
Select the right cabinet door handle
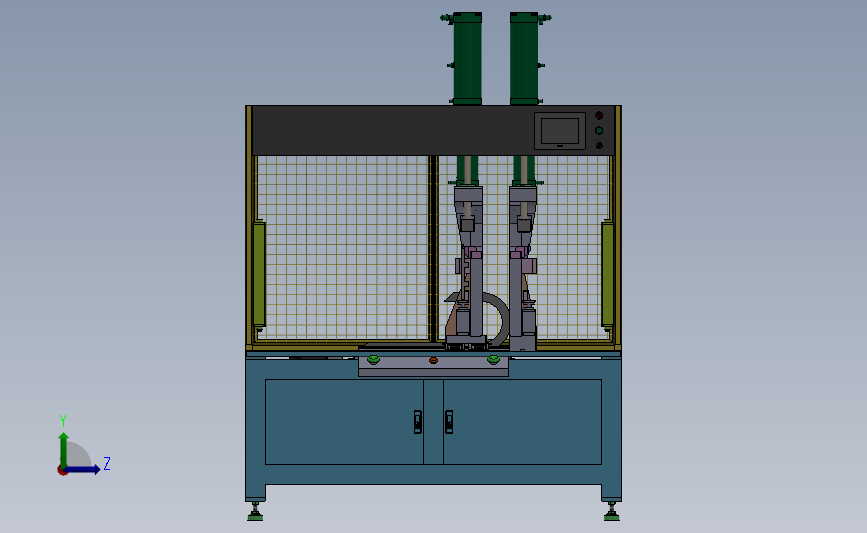coord(449,422)
